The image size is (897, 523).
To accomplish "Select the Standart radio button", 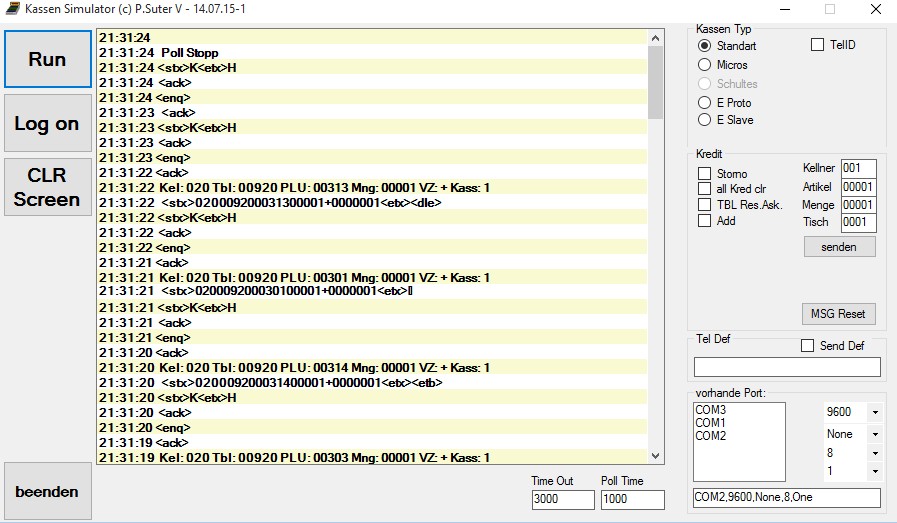I will 704,46.
